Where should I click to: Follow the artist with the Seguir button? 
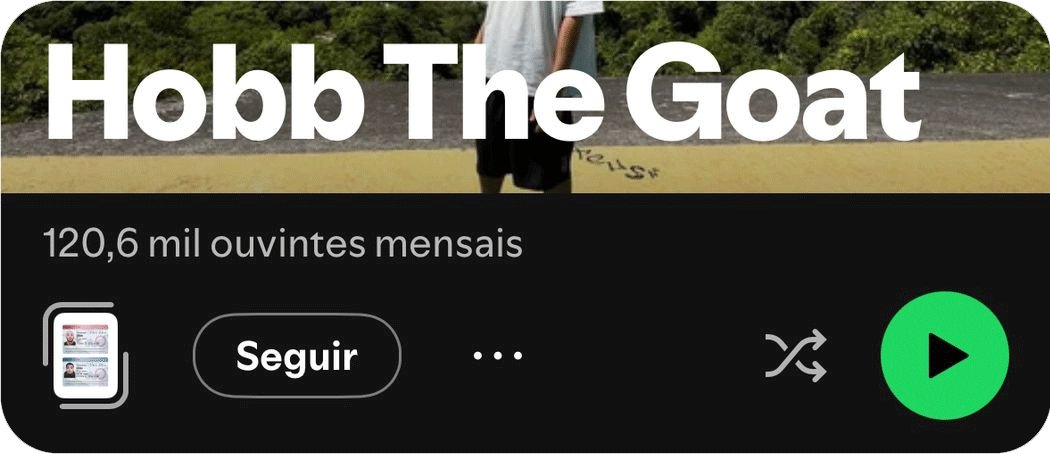(x=297, y=356)
